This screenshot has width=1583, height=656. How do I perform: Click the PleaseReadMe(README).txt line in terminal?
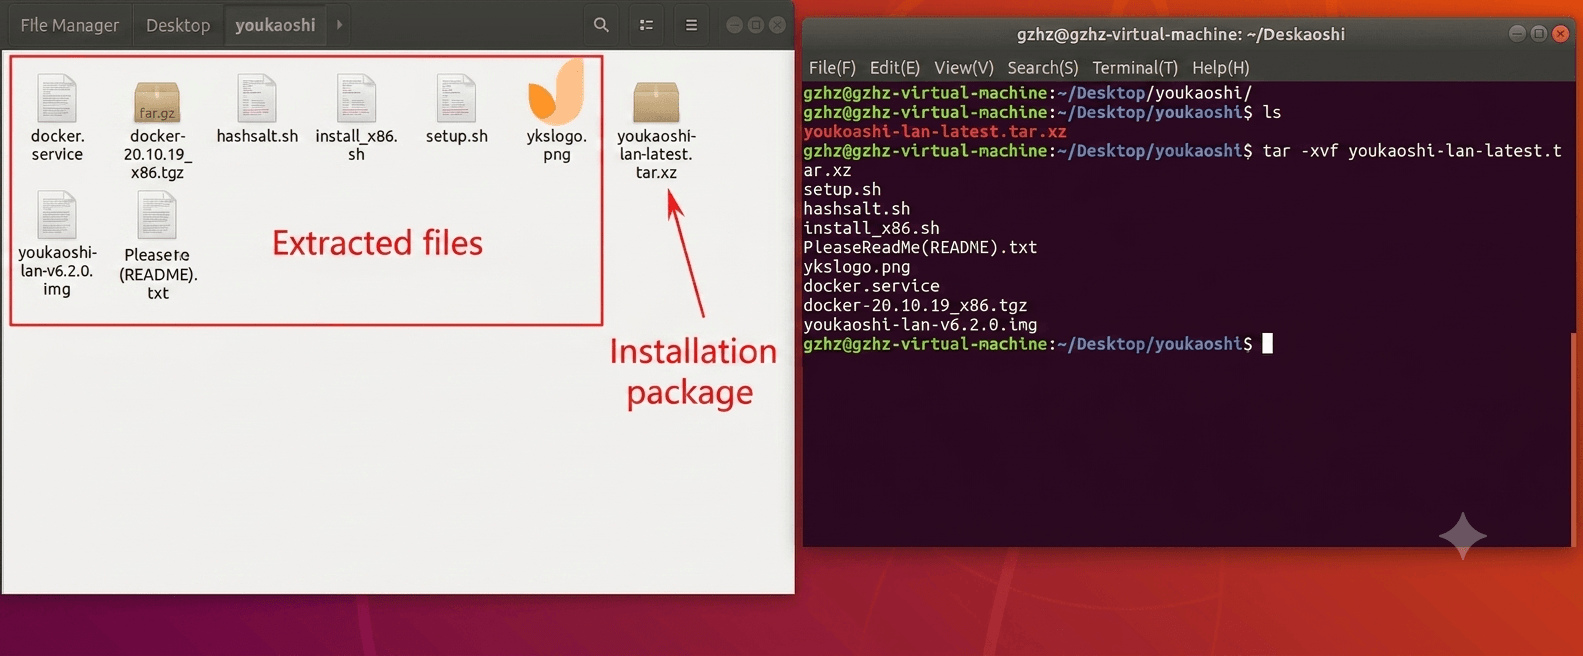920,247
